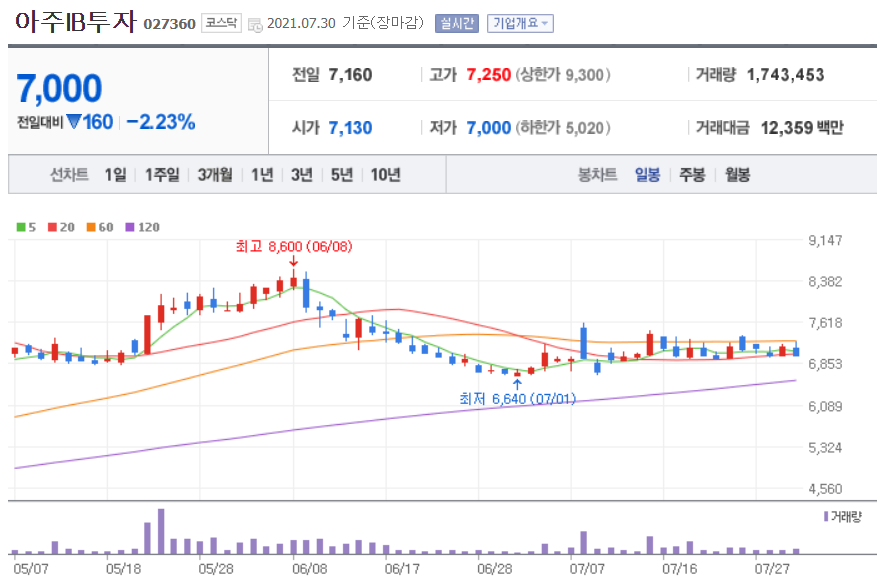Click the 6,853 price axis label
877x582 pixels.
pyautogui.click(x=825, y=364)
